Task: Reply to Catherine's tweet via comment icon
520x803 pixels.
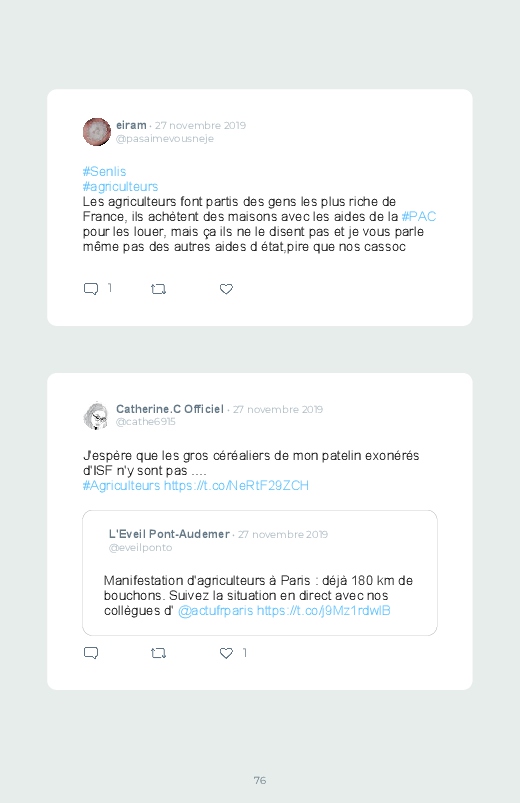Action: click(x=91, y=653)
